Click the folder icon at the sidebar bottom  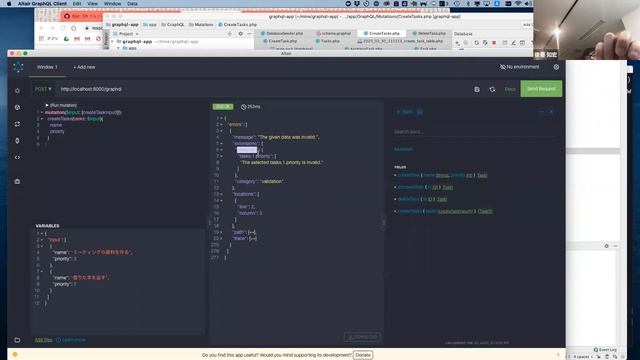[x=17, y=340]
